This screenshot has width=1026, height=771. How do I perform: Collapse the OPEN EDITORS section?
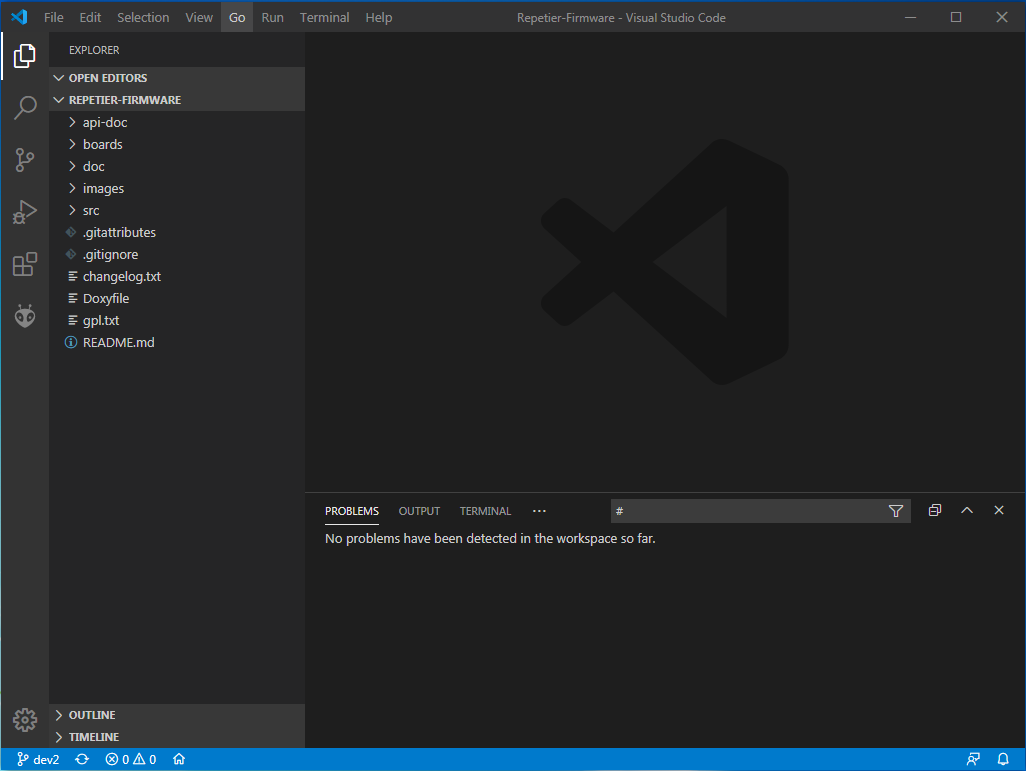coord(177,78)
